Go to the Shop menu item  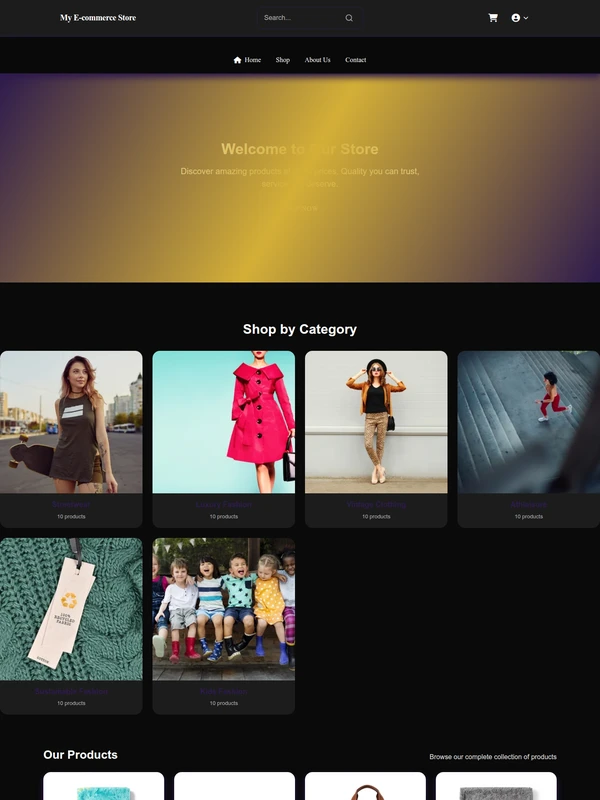283,60
